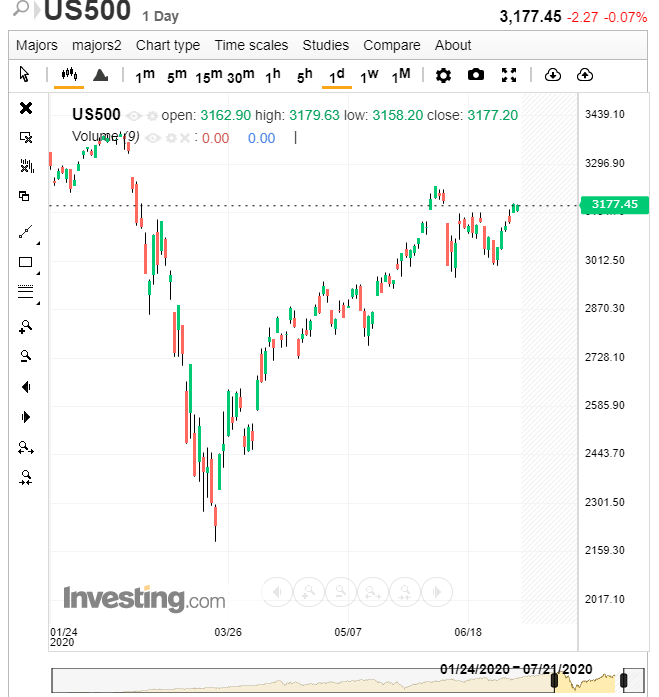
Task: Open the Studies menu
Action: 326,45
